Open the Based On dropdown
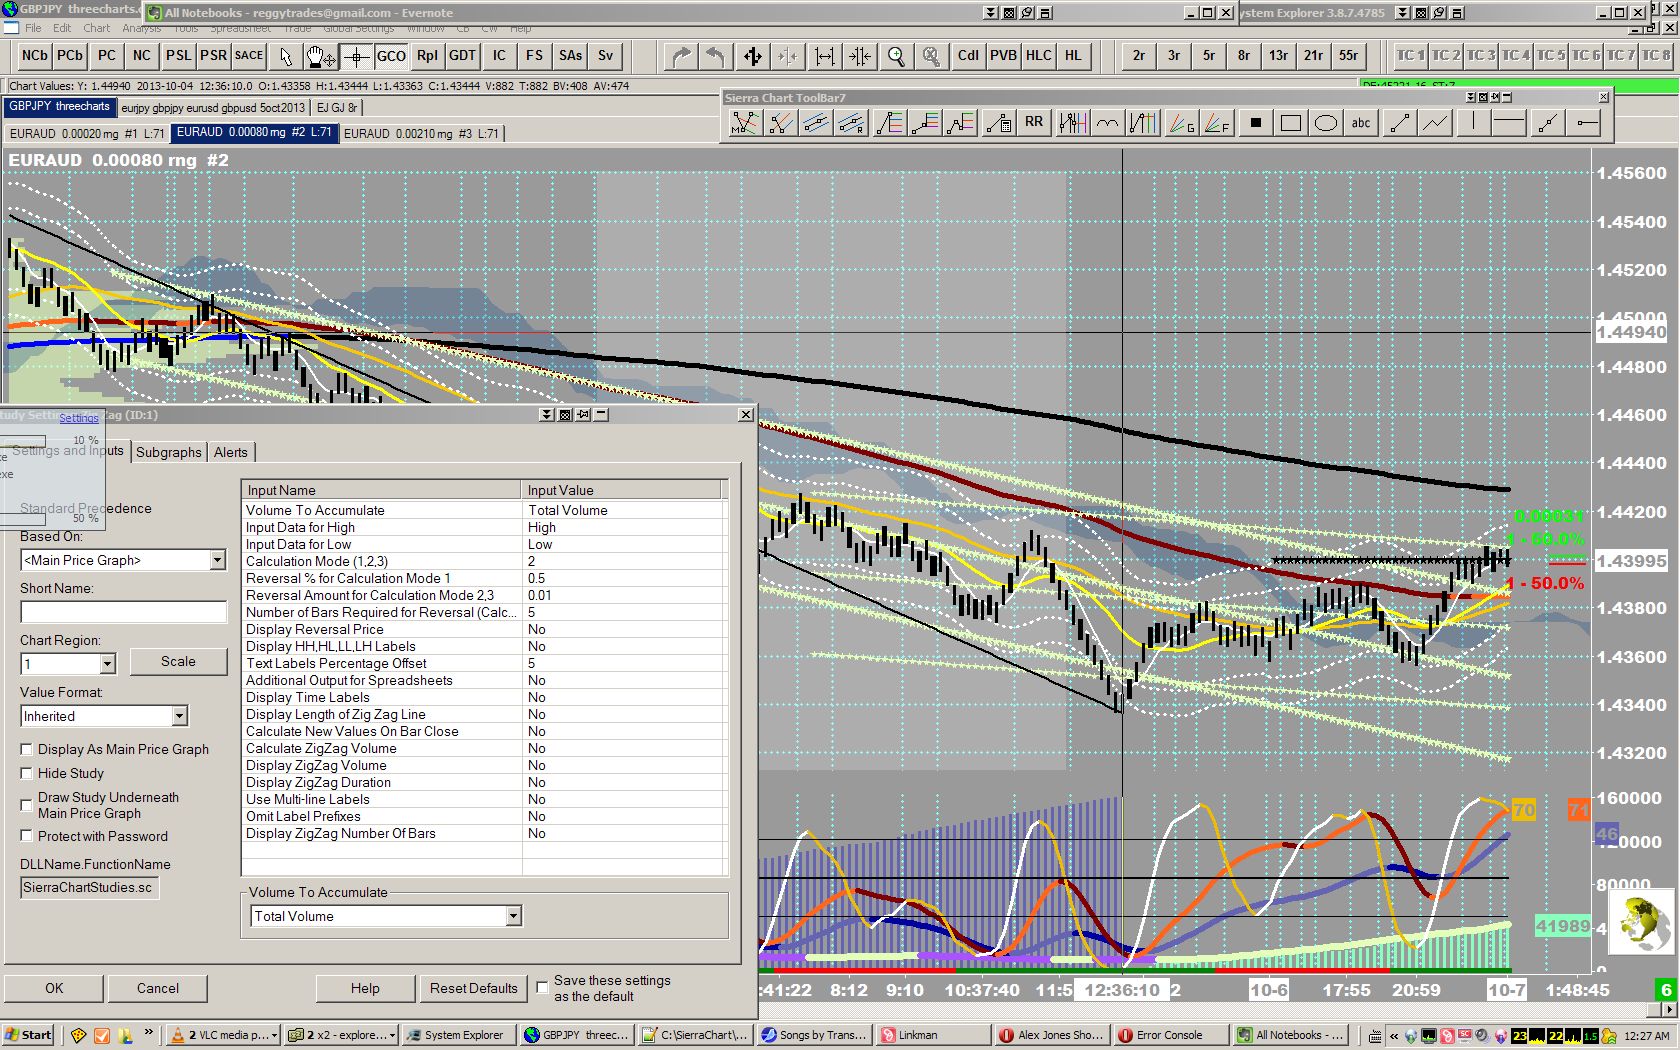Image resolution: width=1680 pixels, height=1050 pixels. coord(217,560)
